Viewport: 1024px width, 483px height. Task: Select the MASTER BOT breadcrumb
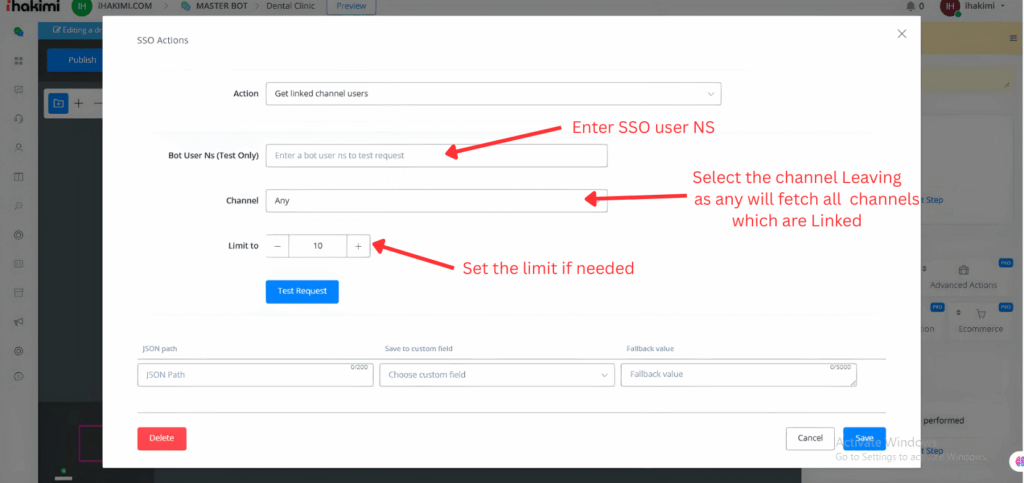tap(222, 6)
